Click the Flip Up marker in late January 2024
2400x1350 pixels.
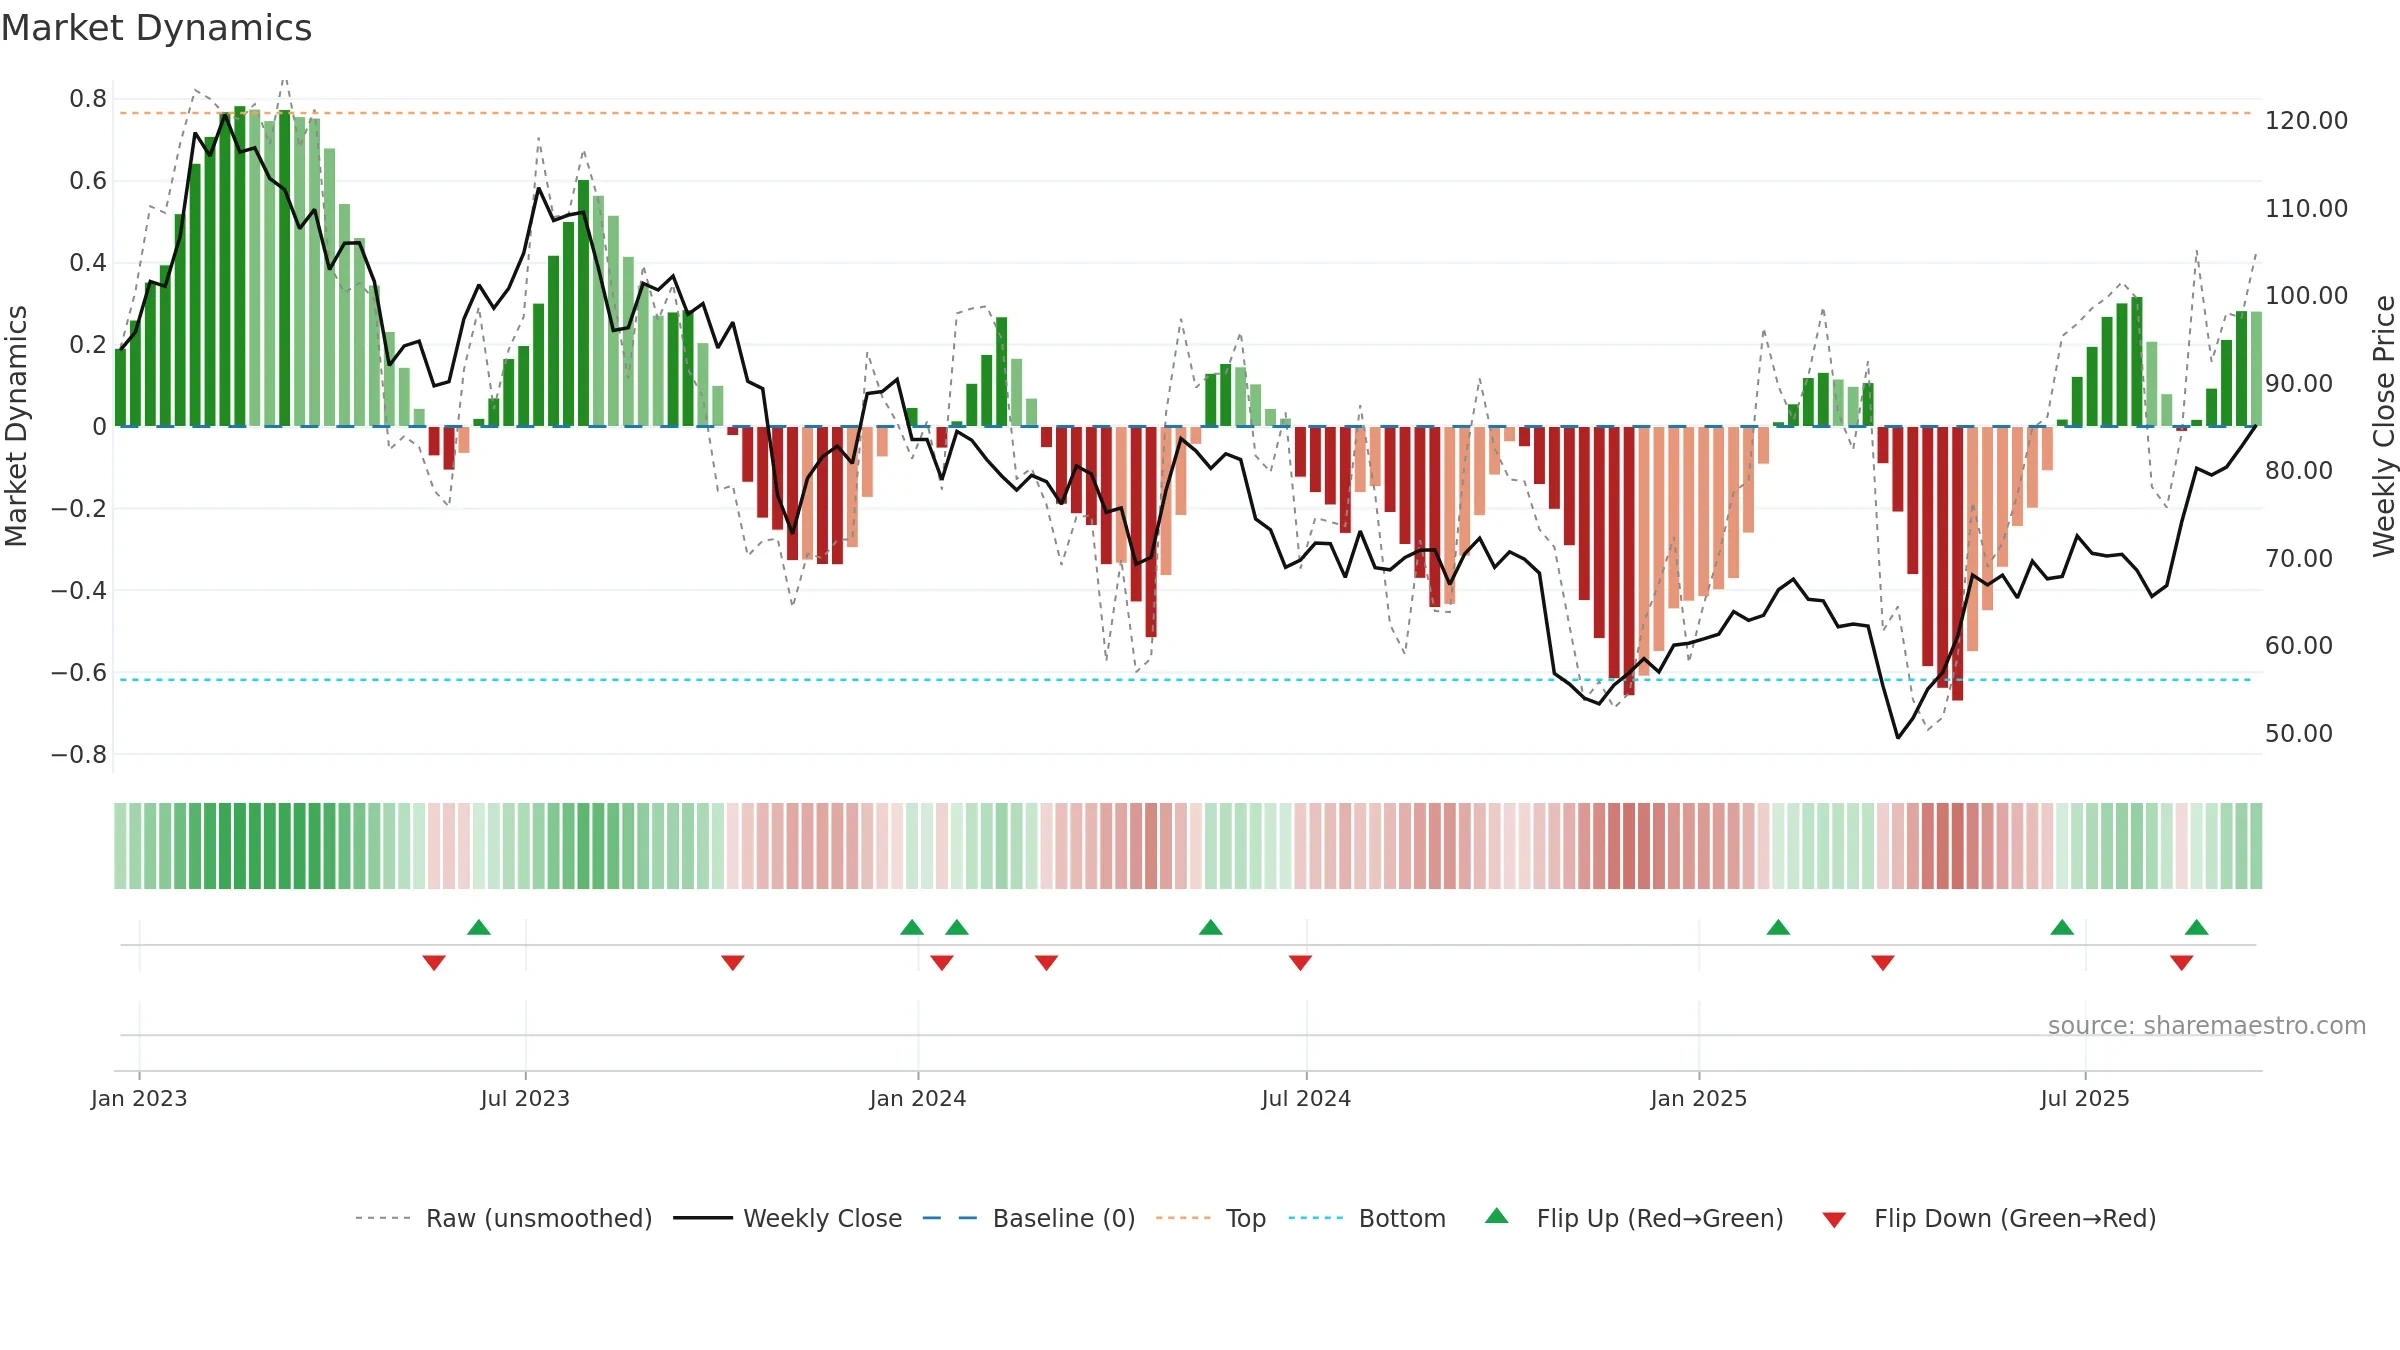point(957,927)
